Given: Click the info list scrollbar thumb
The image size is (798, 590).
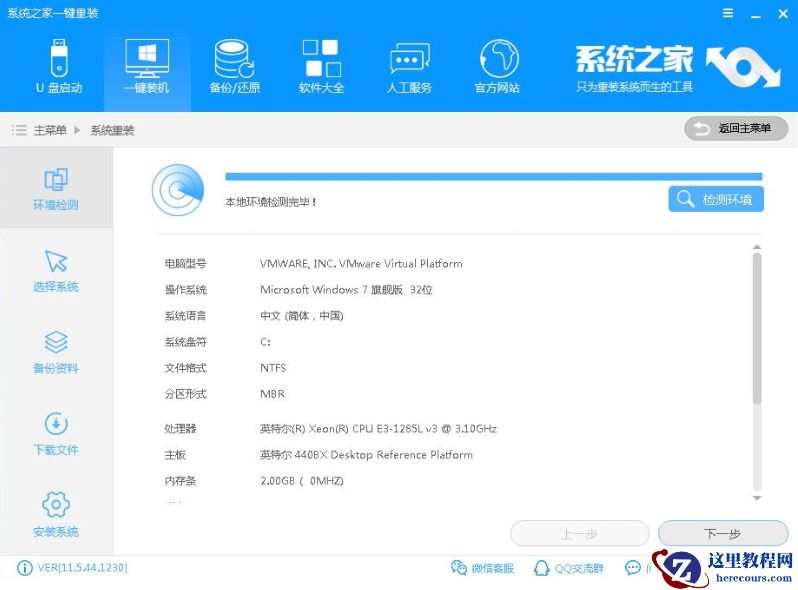Looking at the screenshot, I should coord(757,329).
